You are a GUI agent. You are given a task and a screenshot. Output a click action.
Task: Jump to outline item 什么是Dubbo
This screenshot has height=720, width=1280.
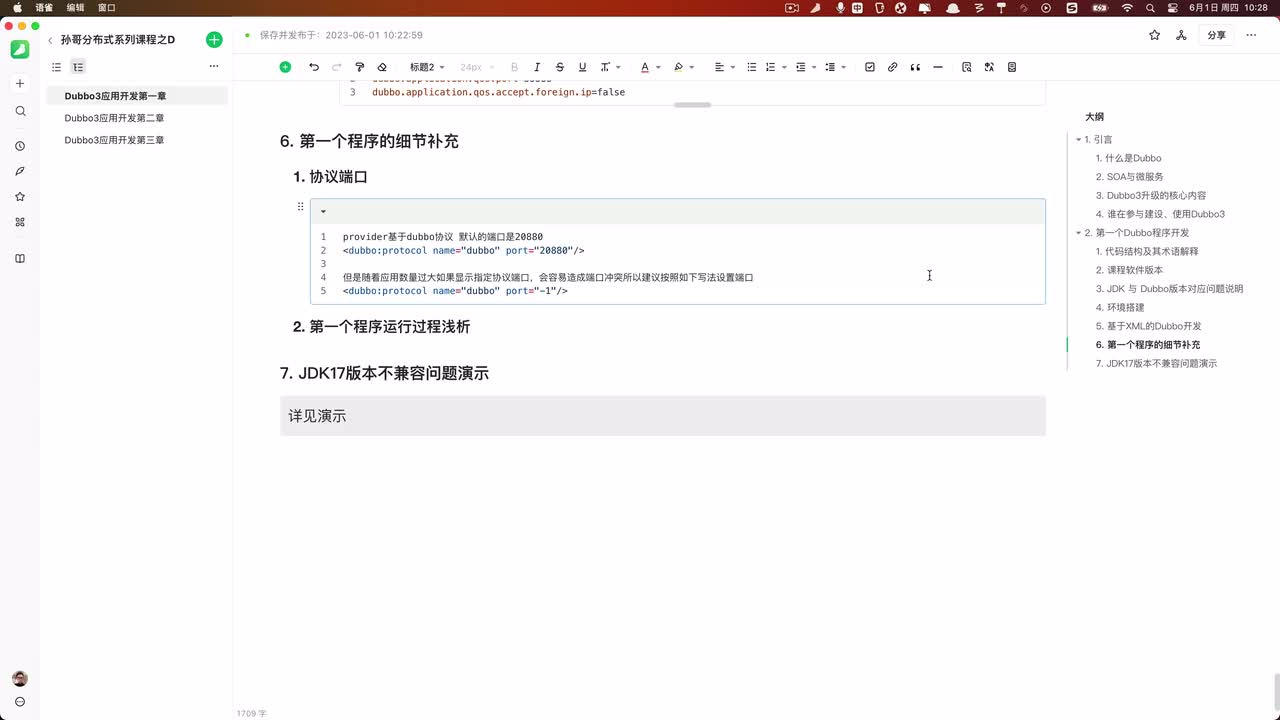(1128, 158)
